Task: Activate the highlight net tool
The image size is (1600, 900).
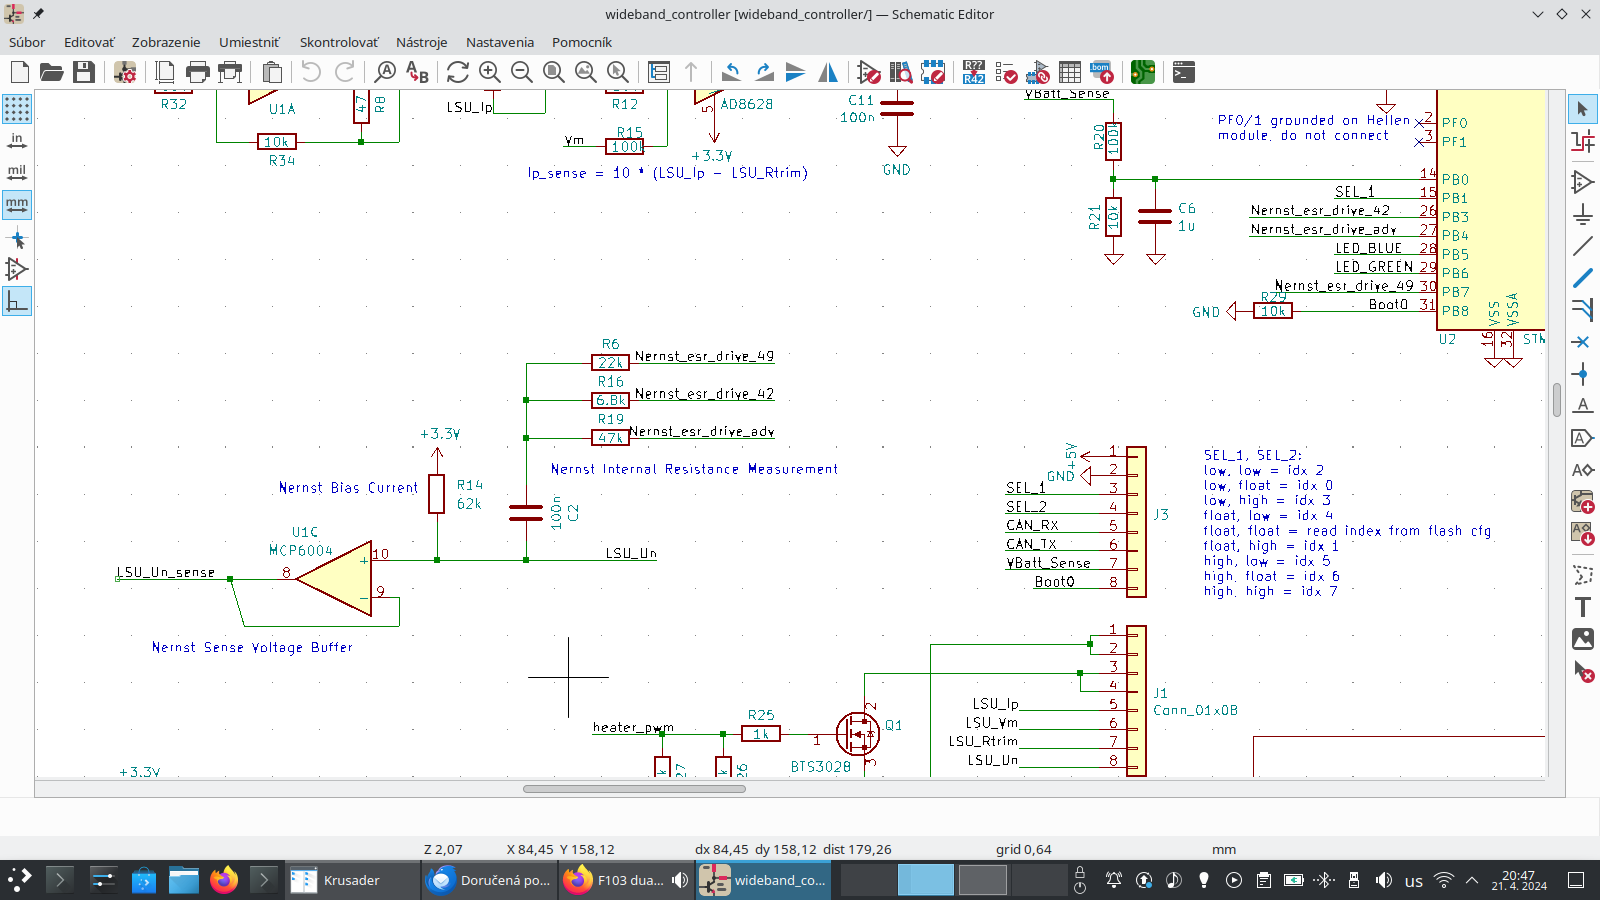Action: (x=1582, y=141)
